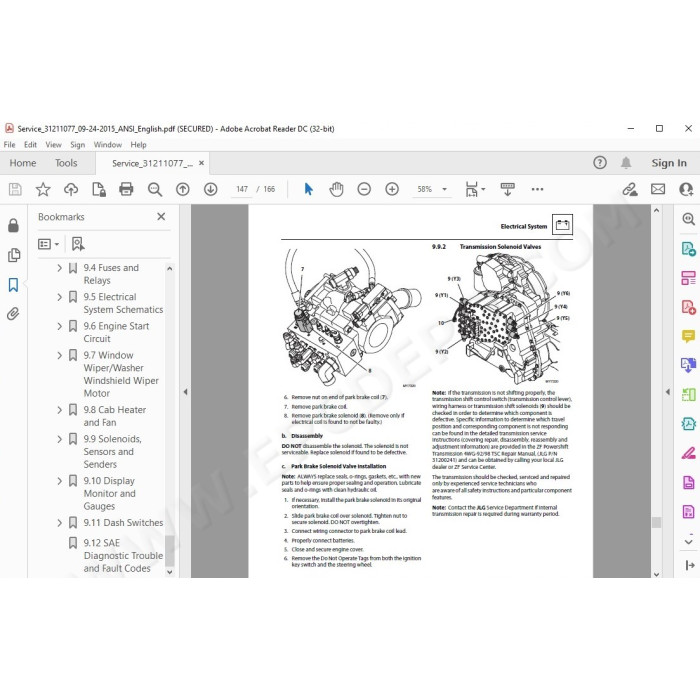The image size is (700, 700).
Task: Open the find text magnifier
Action: pyautogui.click(x=154, y=189)
